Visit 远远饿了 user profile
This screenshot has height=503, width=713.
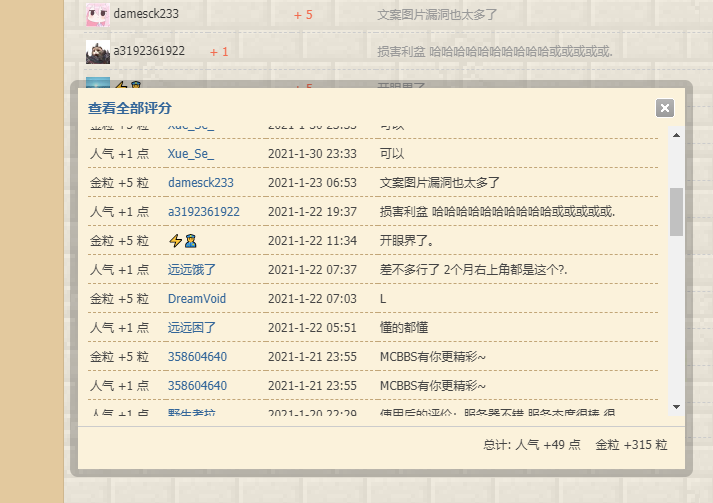coord(192,270)
